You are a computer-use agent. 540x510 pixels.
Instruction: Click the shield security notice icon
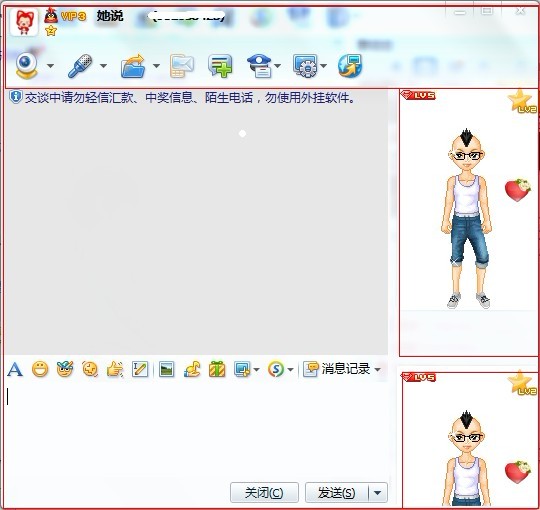[x=15, y=97]
